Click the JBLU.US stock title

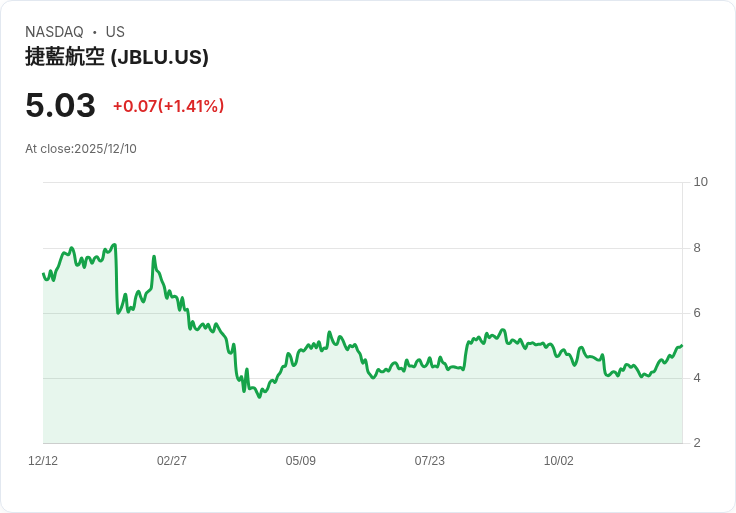click(117, 57)
